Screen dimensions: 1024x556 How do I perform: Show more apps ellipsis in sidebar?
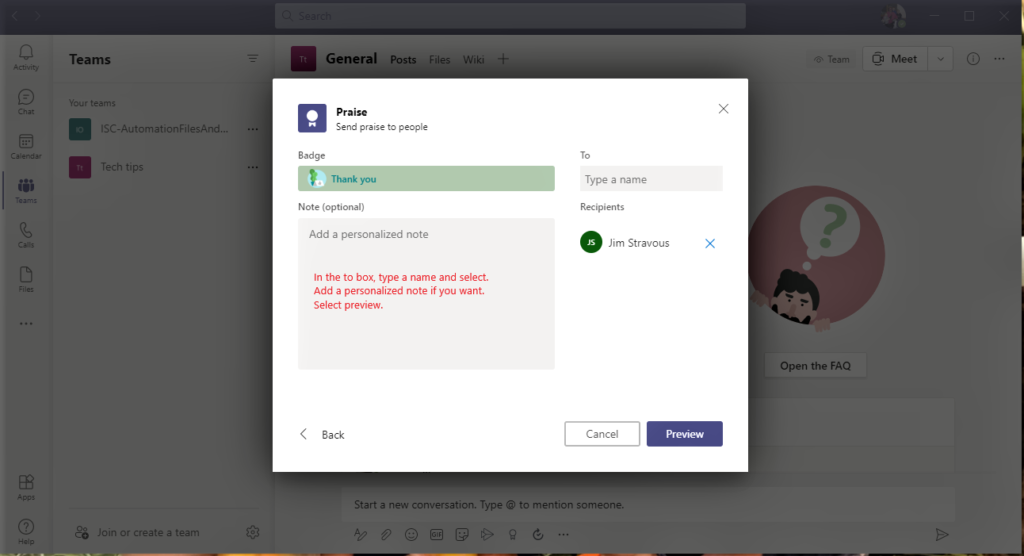26,323
